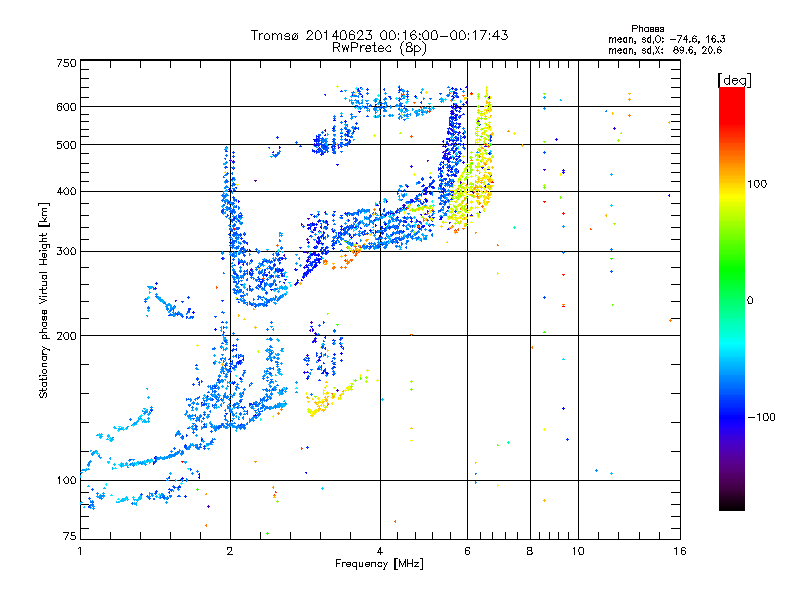Image resolution: width=800 pixels, height=600 pixels.
Task: Click the colorbar label '0'
Action: pyautogui.click(x=750, y=300)
